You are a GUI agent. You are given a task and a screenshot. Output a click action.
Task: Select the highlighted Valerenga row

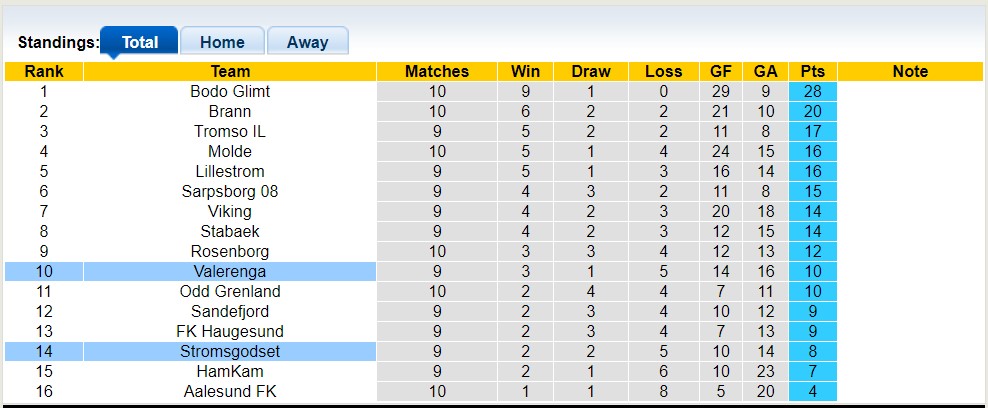[x=230, y=271]
